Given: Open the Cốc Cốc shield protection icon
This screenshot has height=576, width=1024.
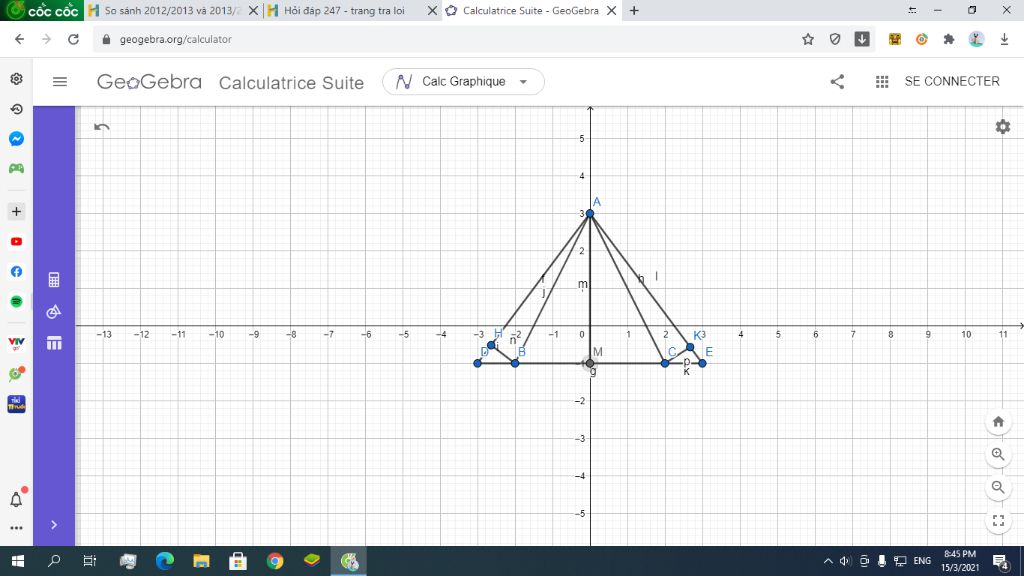Looking at the screenshot, I should [835, 39].
